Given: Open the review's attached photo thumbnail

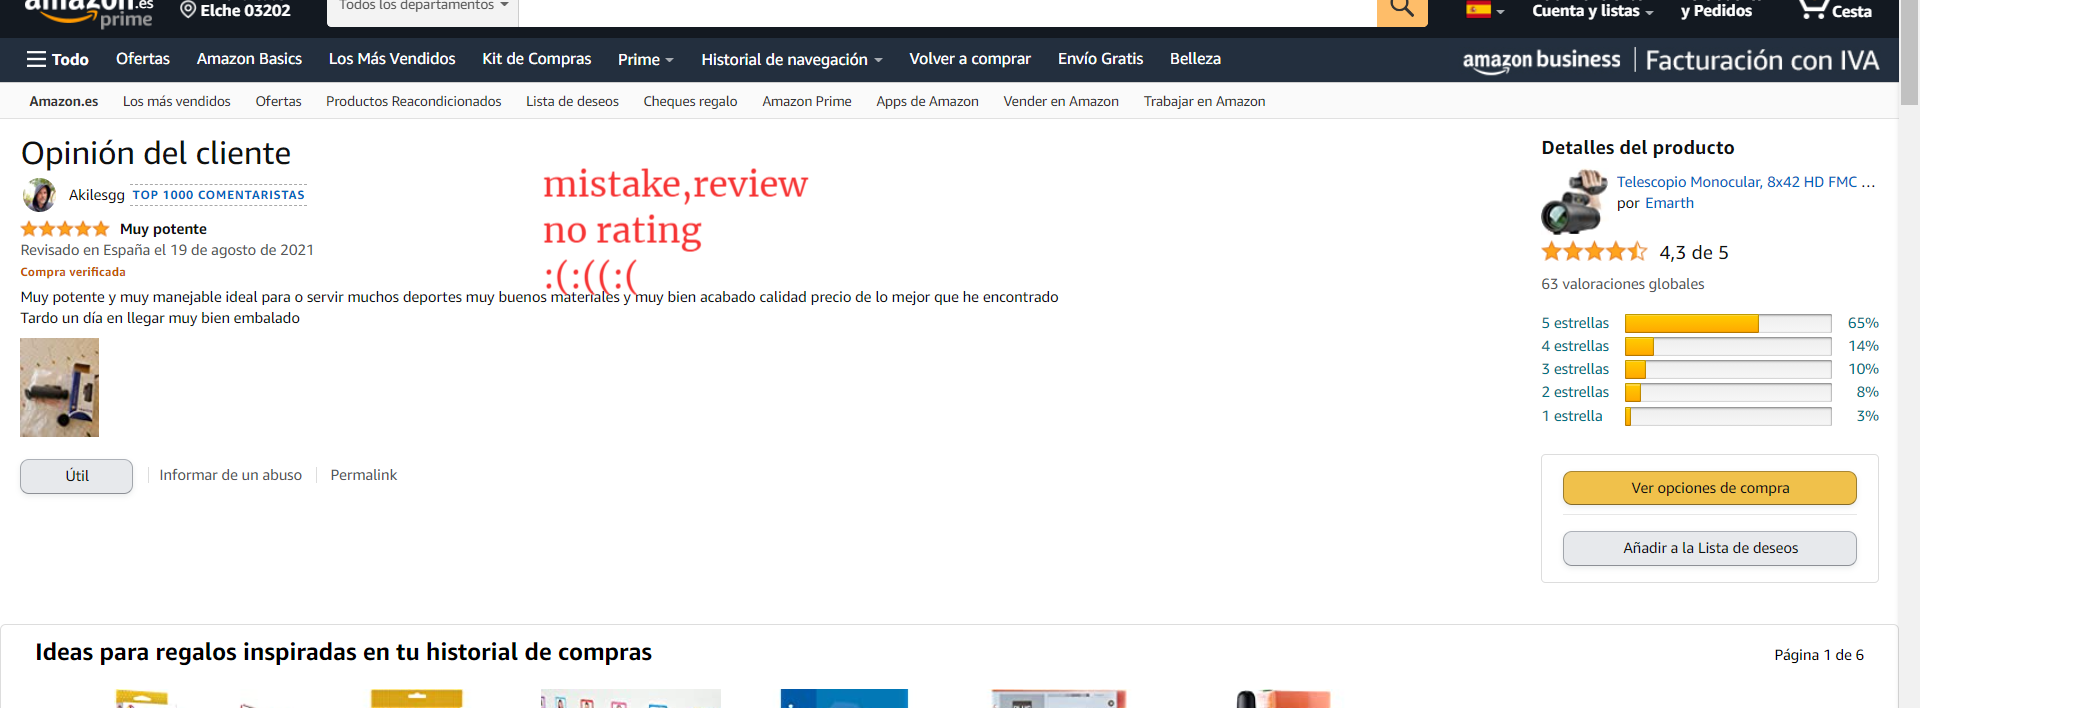Looking at the screenshot, I should point(60,388).
